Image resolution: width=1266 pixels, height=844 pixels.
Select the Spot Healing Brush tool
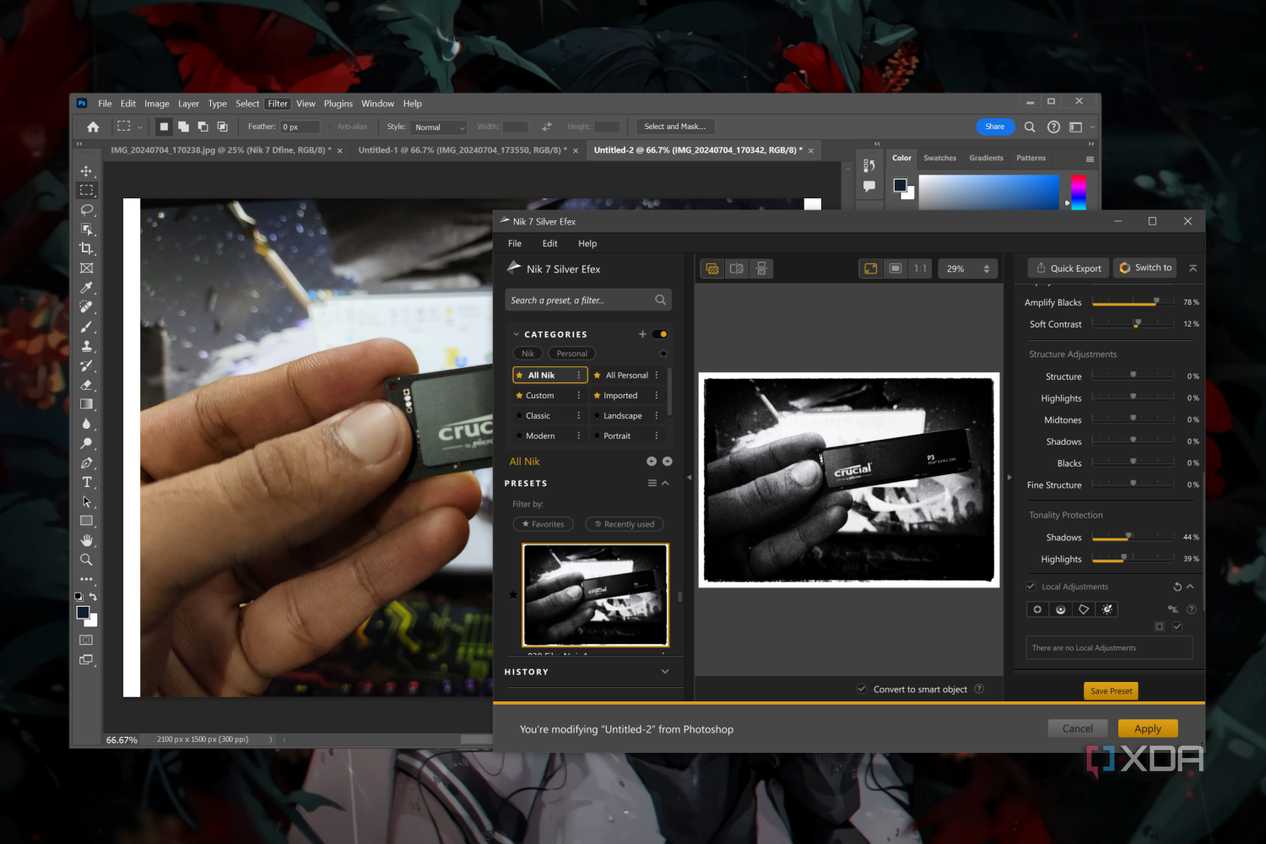coord(87,307)
